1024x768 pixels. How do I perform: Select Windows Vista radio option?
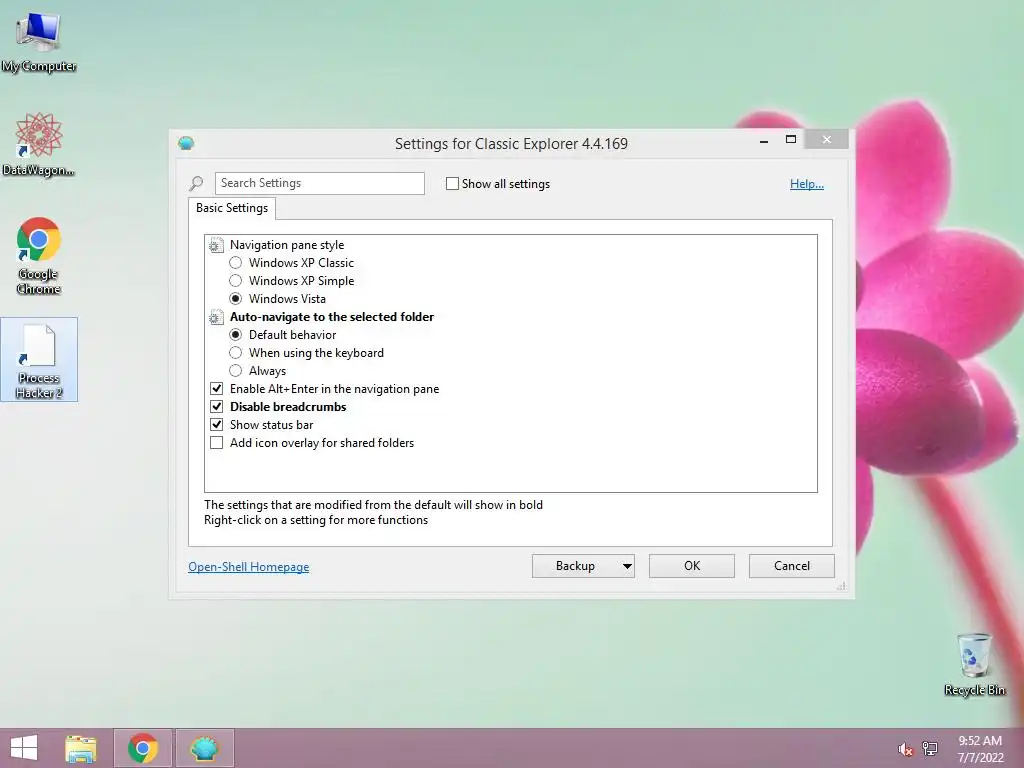pos(236,298)
